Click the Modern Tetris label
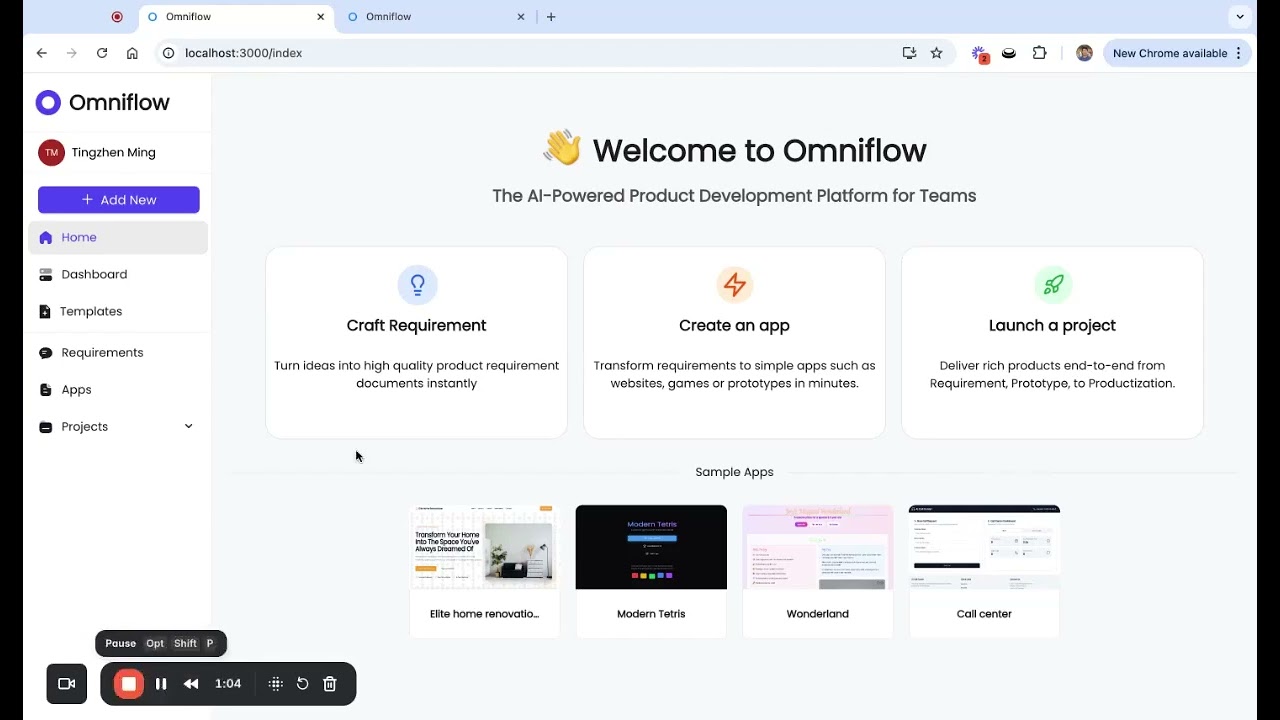 click(651, 614)
